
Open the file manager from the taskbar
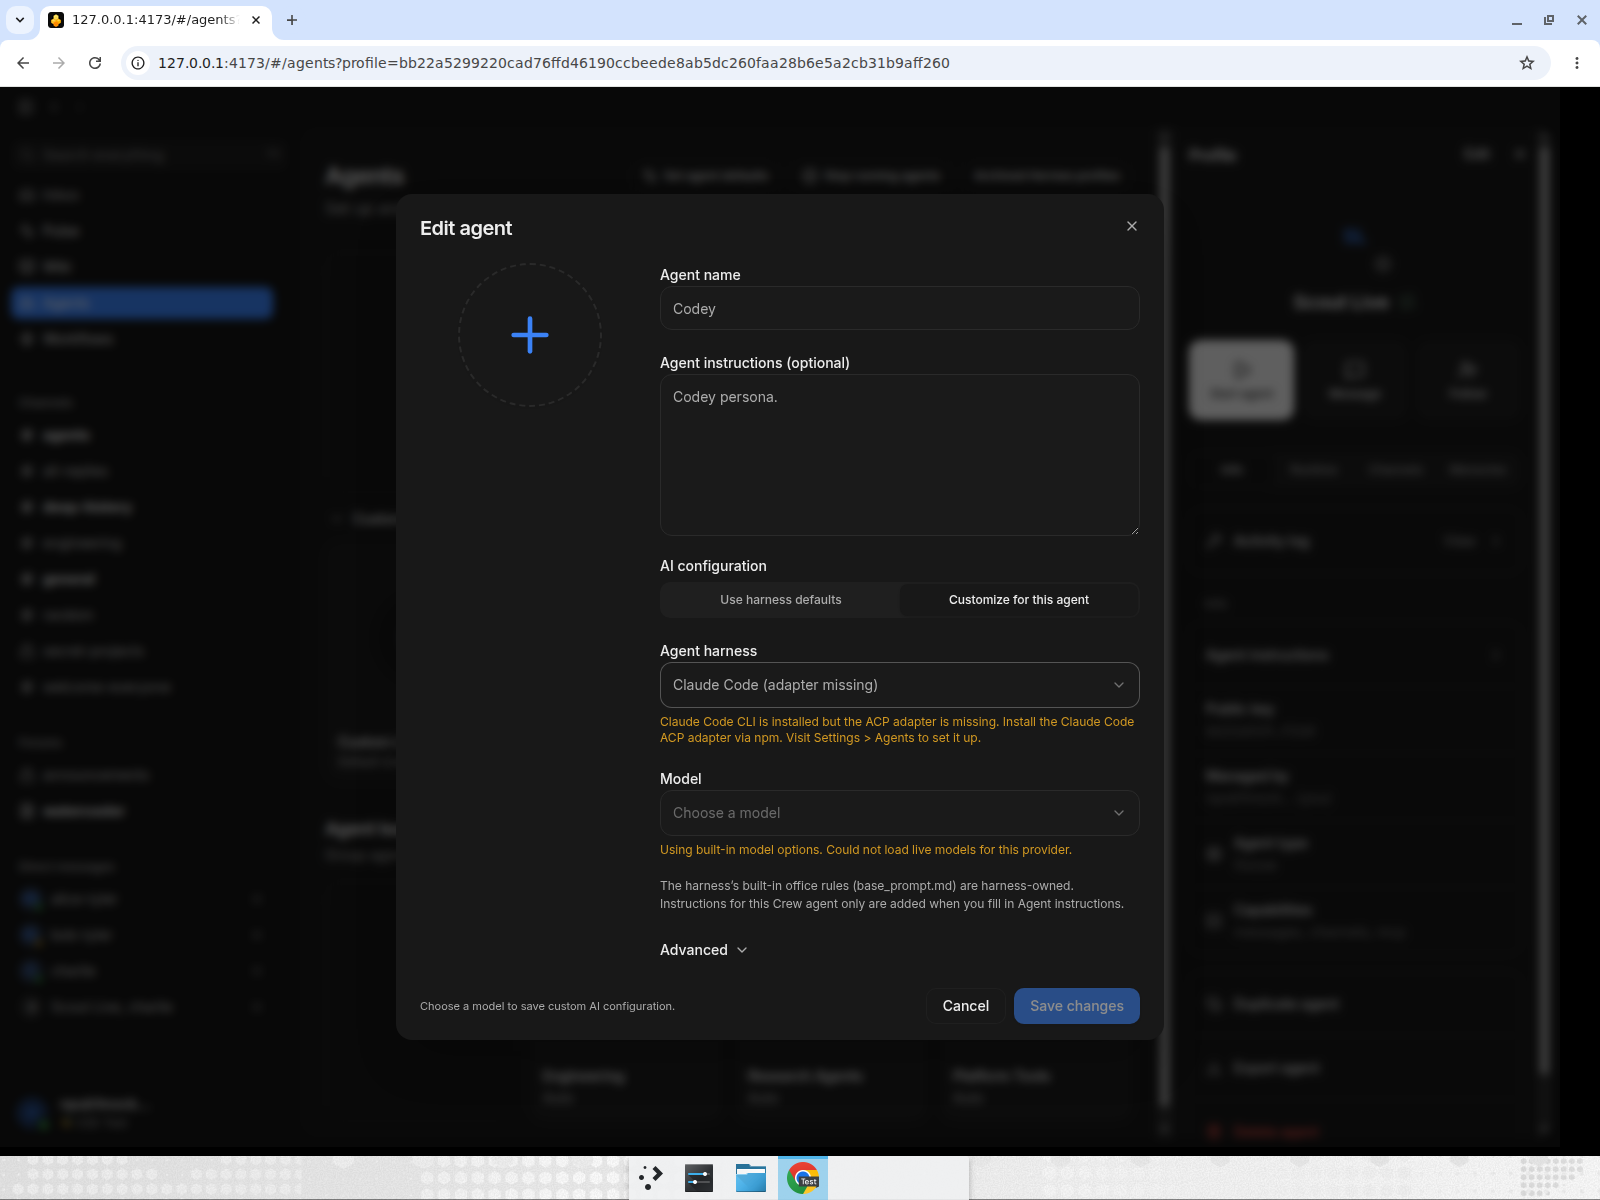[x=751, y=1178]
